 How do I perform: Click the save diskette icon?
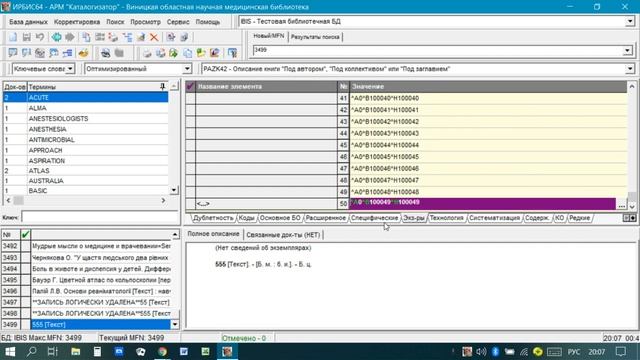(27, 38)
